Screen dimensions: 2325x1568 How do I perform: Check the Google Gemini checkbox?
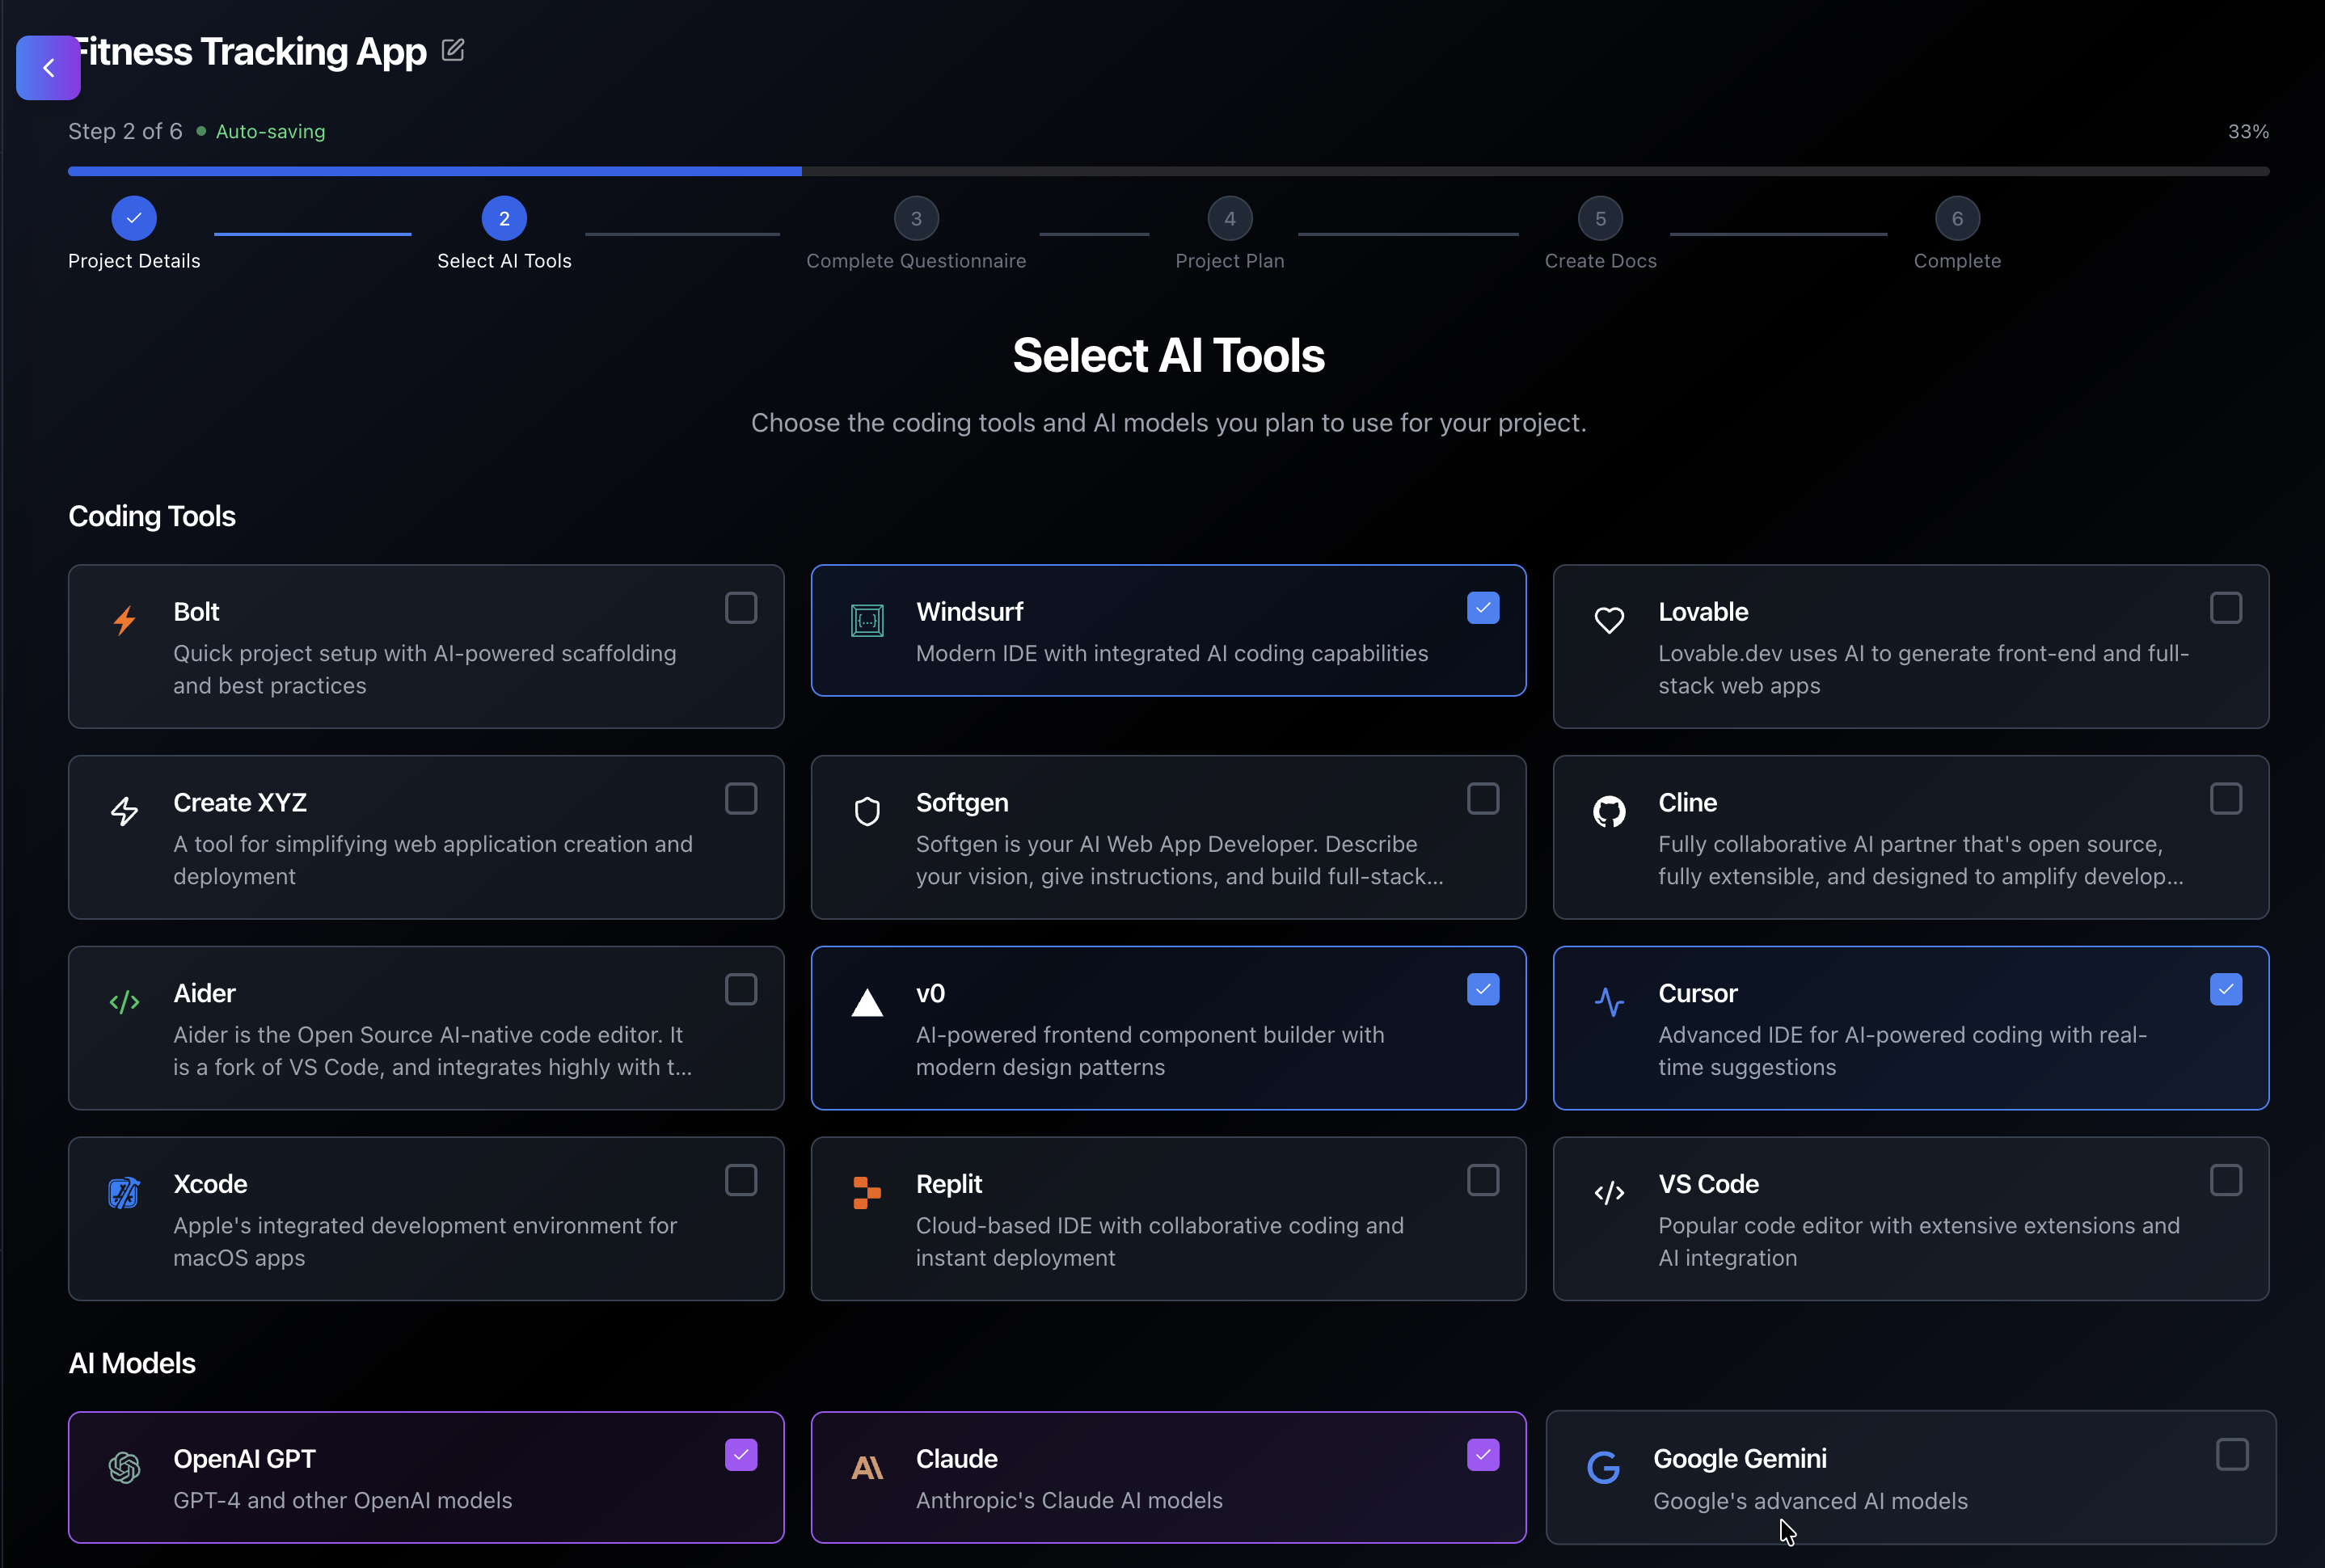pos(2233,1455)
